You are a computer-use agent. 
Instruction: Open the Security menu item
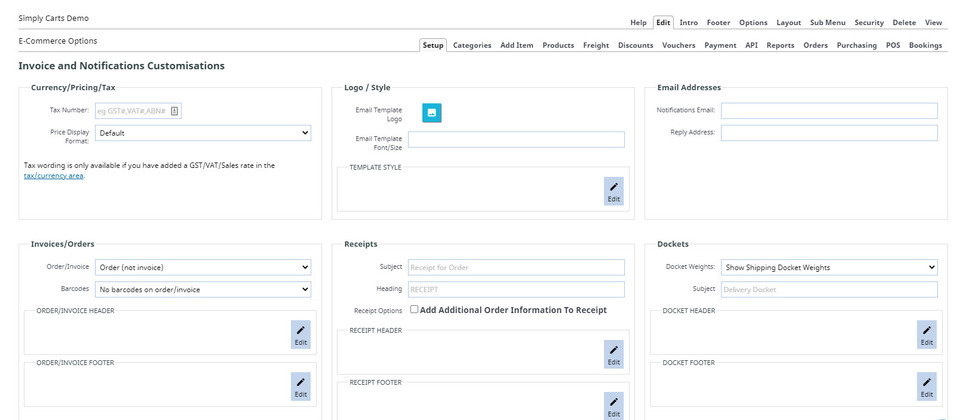click(x=868, y=22)
